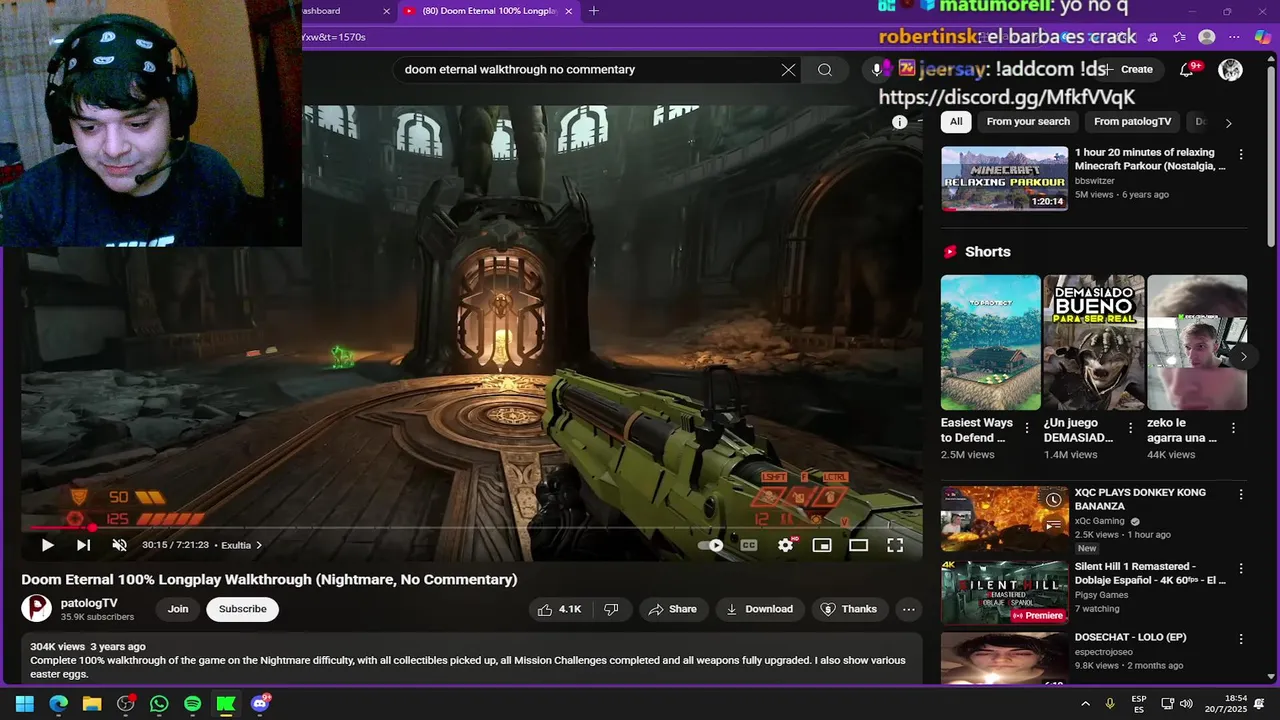Dislike the video
The image size is (1280, 720).
pos(611,609)
